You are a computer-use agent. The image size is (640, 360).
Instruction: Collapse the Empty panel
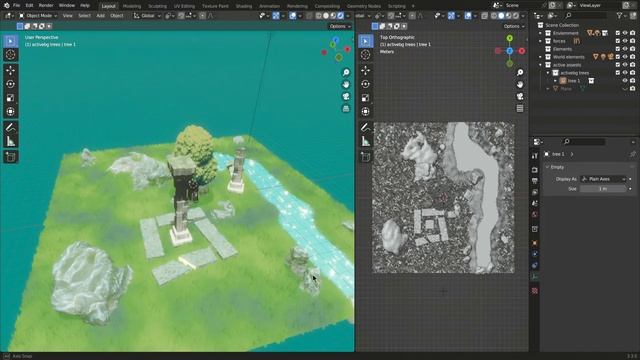(x=548, y=167)
